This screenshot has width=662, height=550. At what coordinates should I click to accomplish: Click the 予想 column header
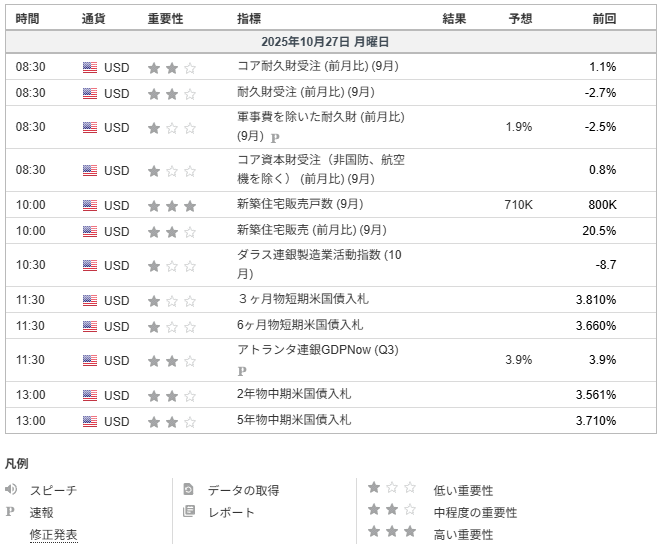520,18
